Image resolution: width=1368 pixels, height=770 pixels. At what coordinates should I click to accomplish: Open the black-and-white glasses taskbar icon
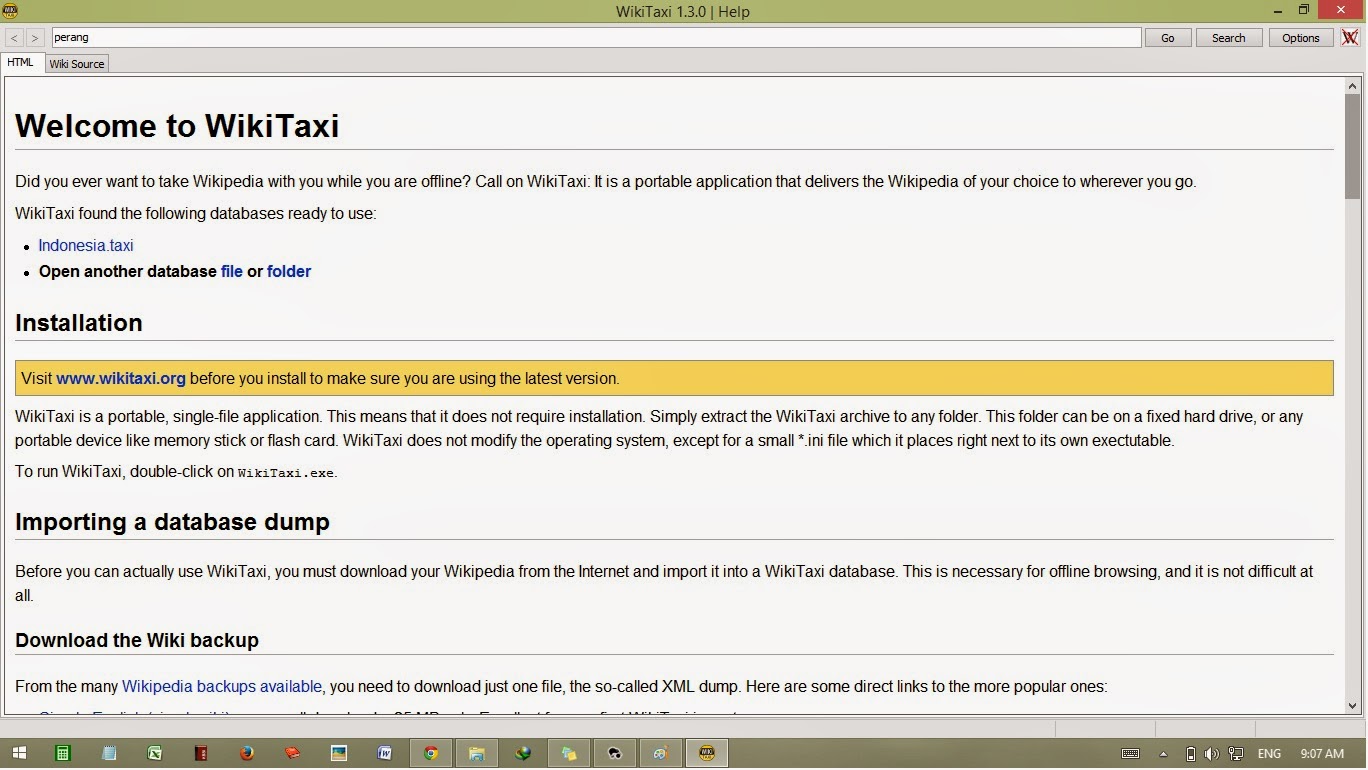pyautogui.click(x=615, y=753)
